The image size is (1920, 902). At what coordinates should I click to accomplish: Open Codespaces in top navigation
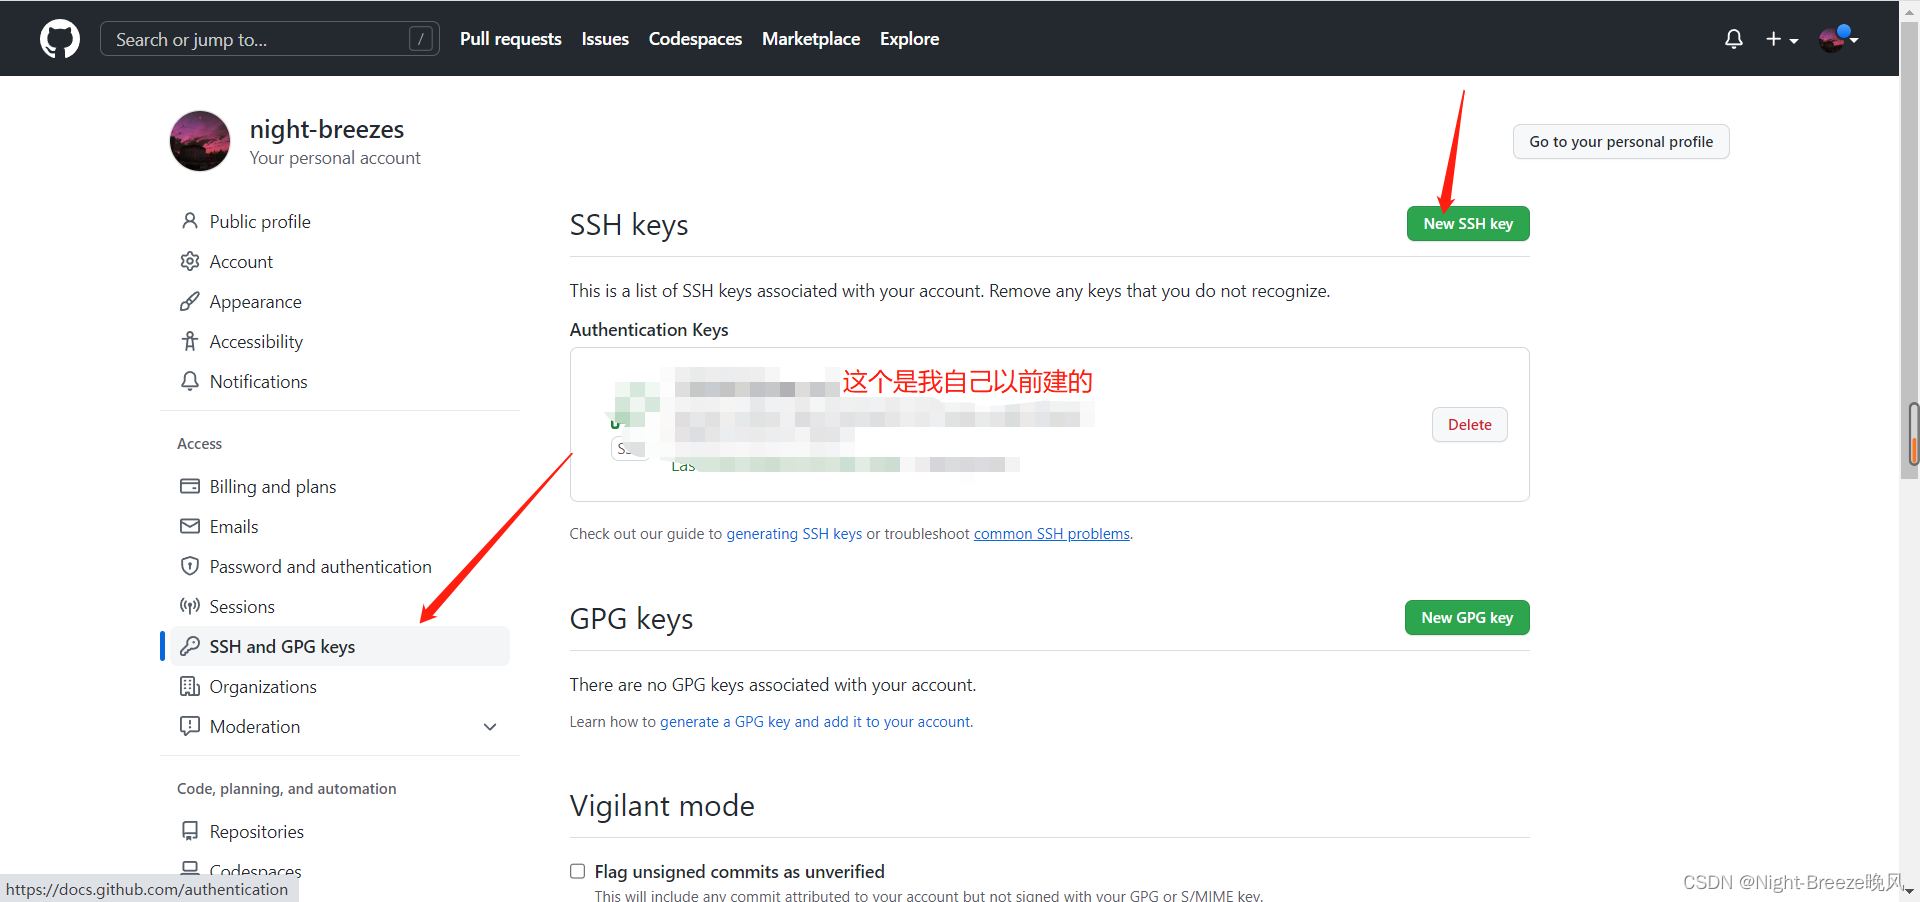(695, 39)
